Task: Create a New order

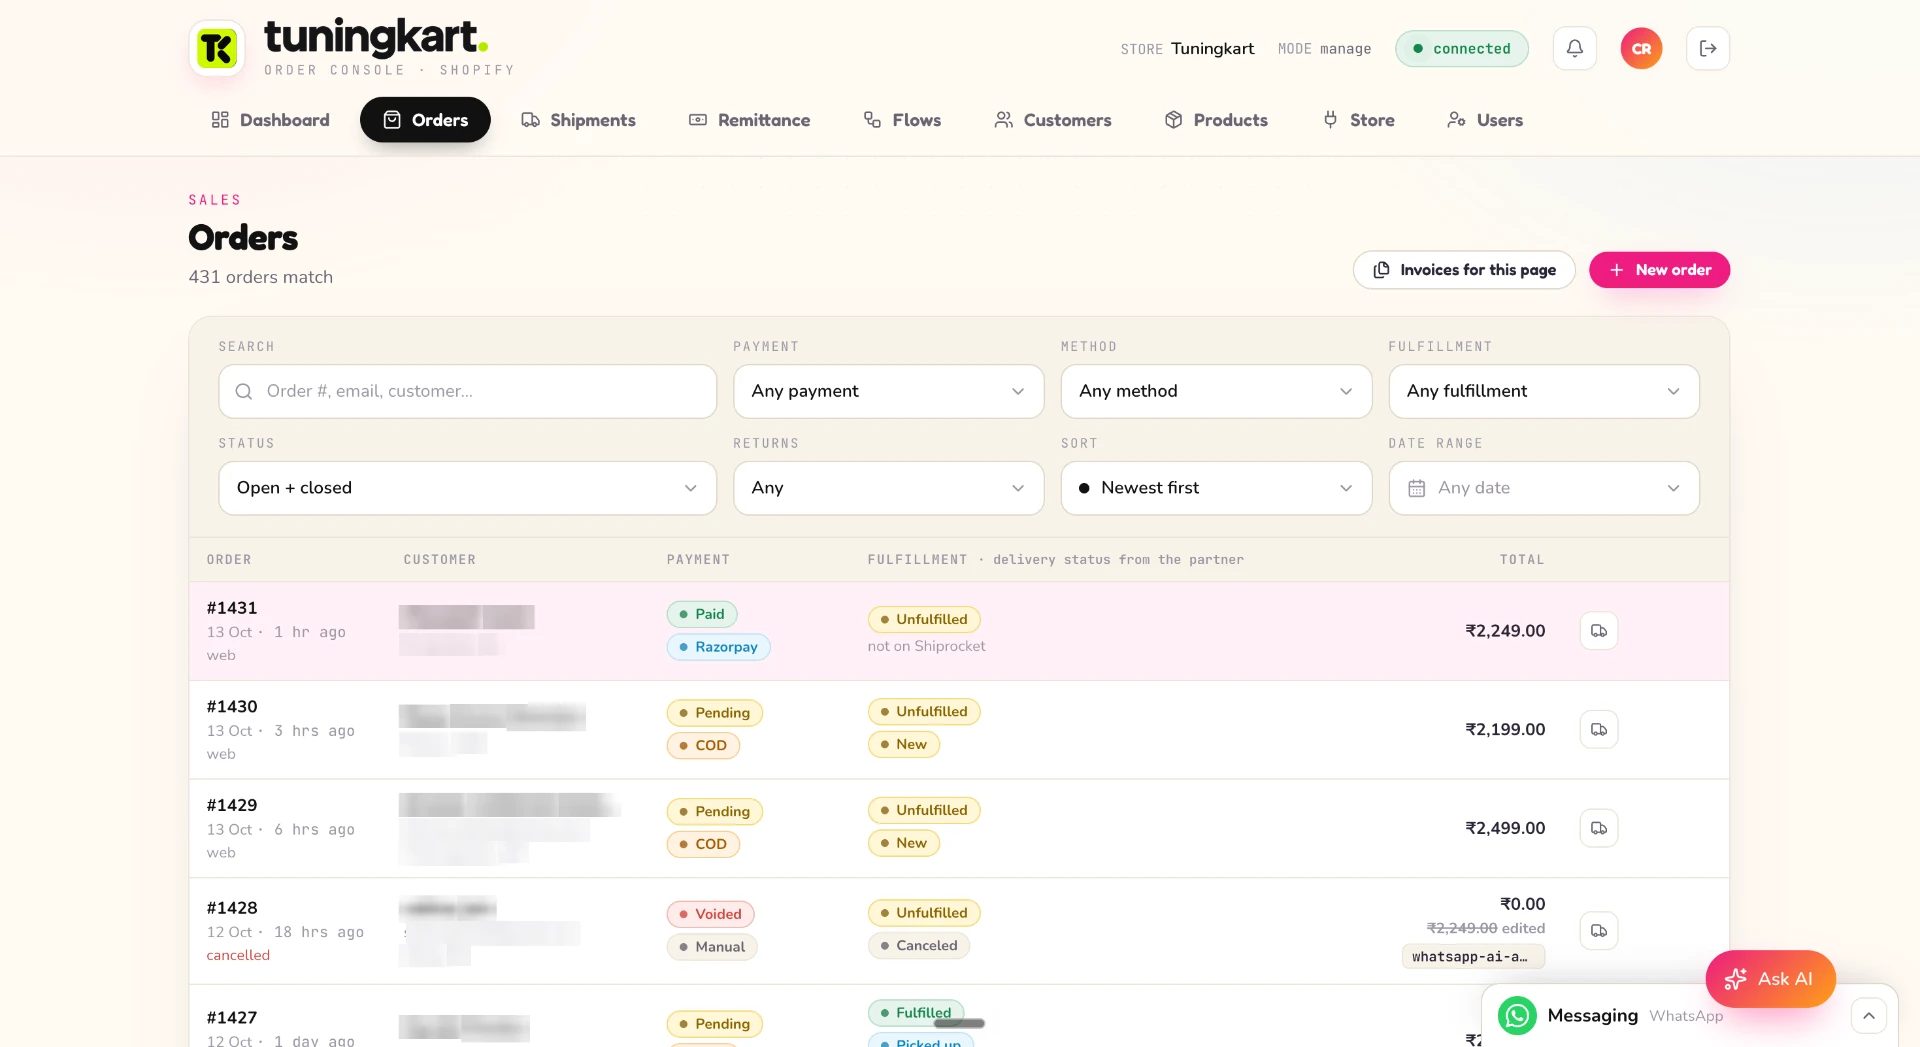Action: click(x=1659, y=270)
